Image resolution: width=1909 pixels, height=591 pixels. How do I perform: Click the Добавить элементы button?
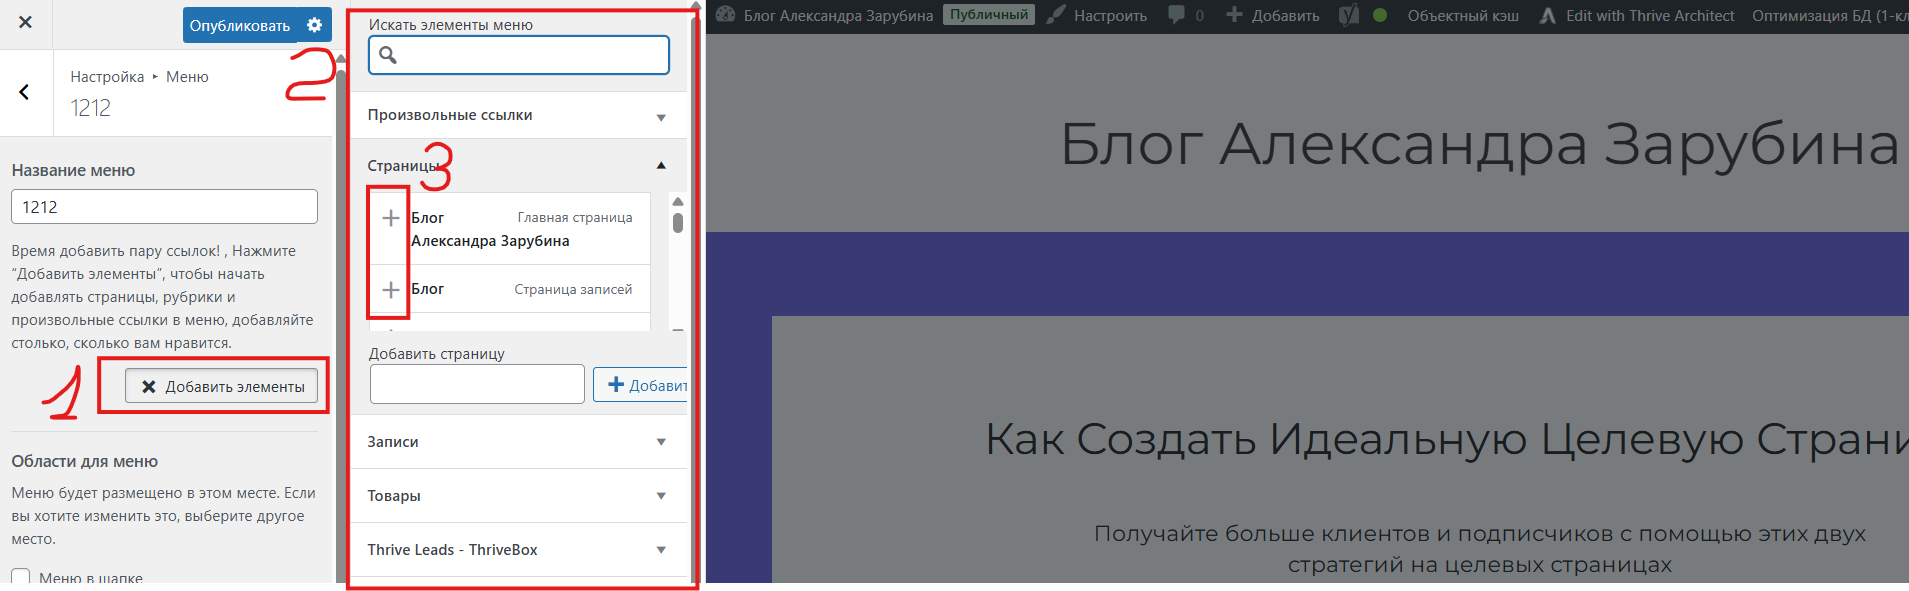tap(222, 386)
